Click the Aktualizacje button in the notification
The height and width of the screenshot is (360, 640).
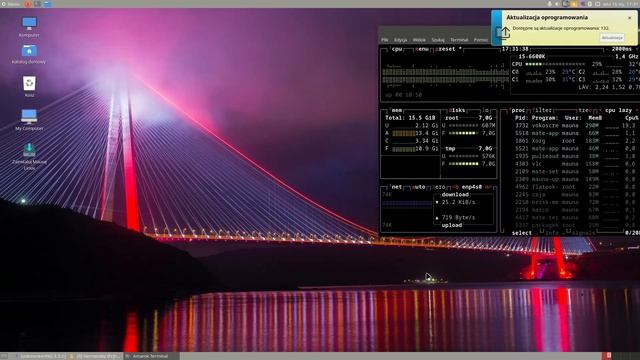(612, 37)
